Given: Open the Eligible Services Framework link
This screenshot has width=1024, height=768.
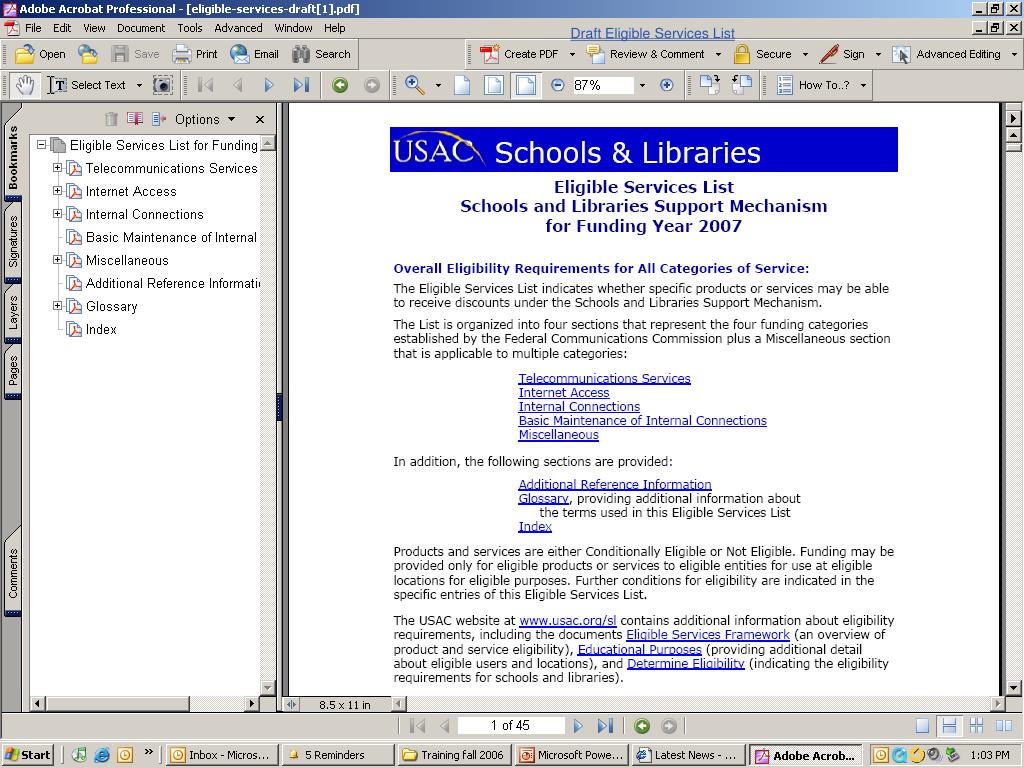Looking at the screenshot, I should tap(708, 635).
